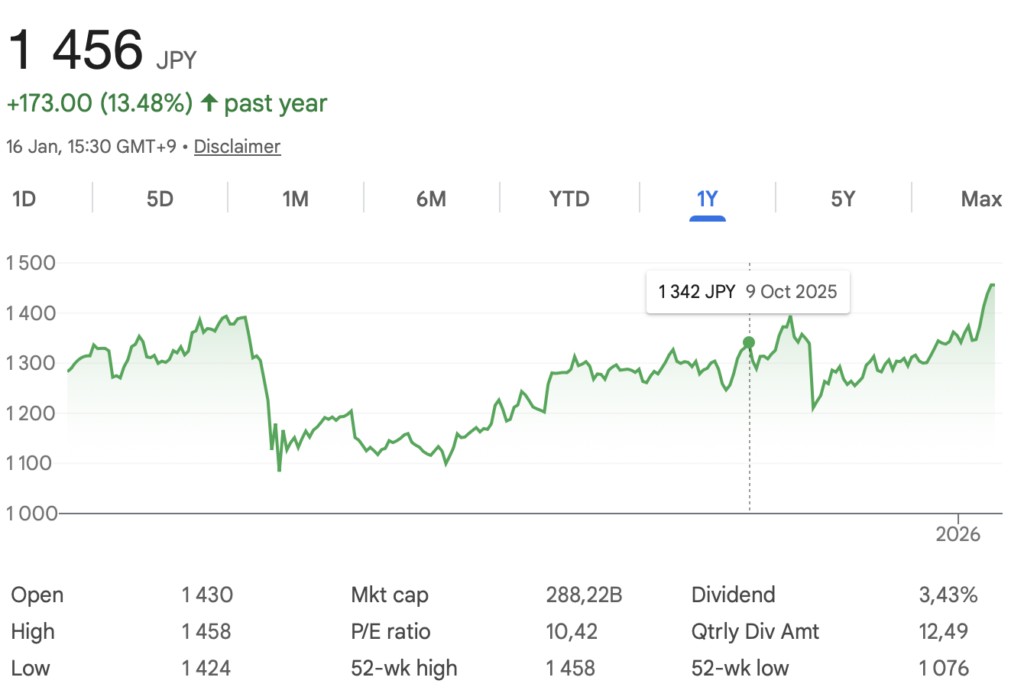This screenshot has width=1024, height=700.
Task: Open the Disclaimer link
Action: click(237, 147)
